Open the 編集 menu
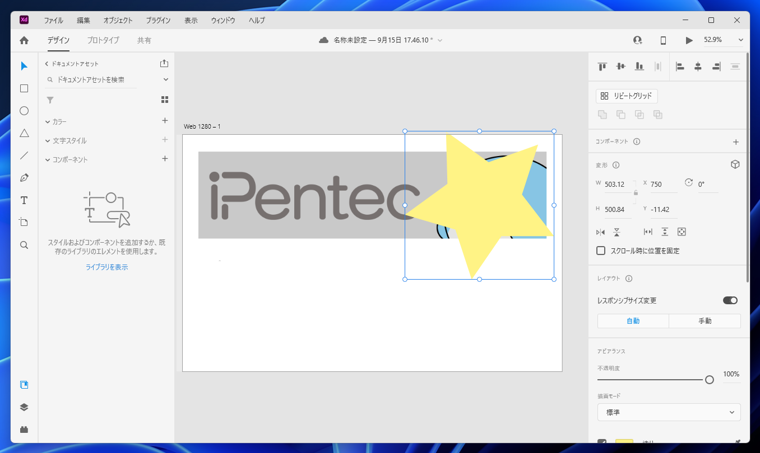760x453 pixels. point(83,20)
